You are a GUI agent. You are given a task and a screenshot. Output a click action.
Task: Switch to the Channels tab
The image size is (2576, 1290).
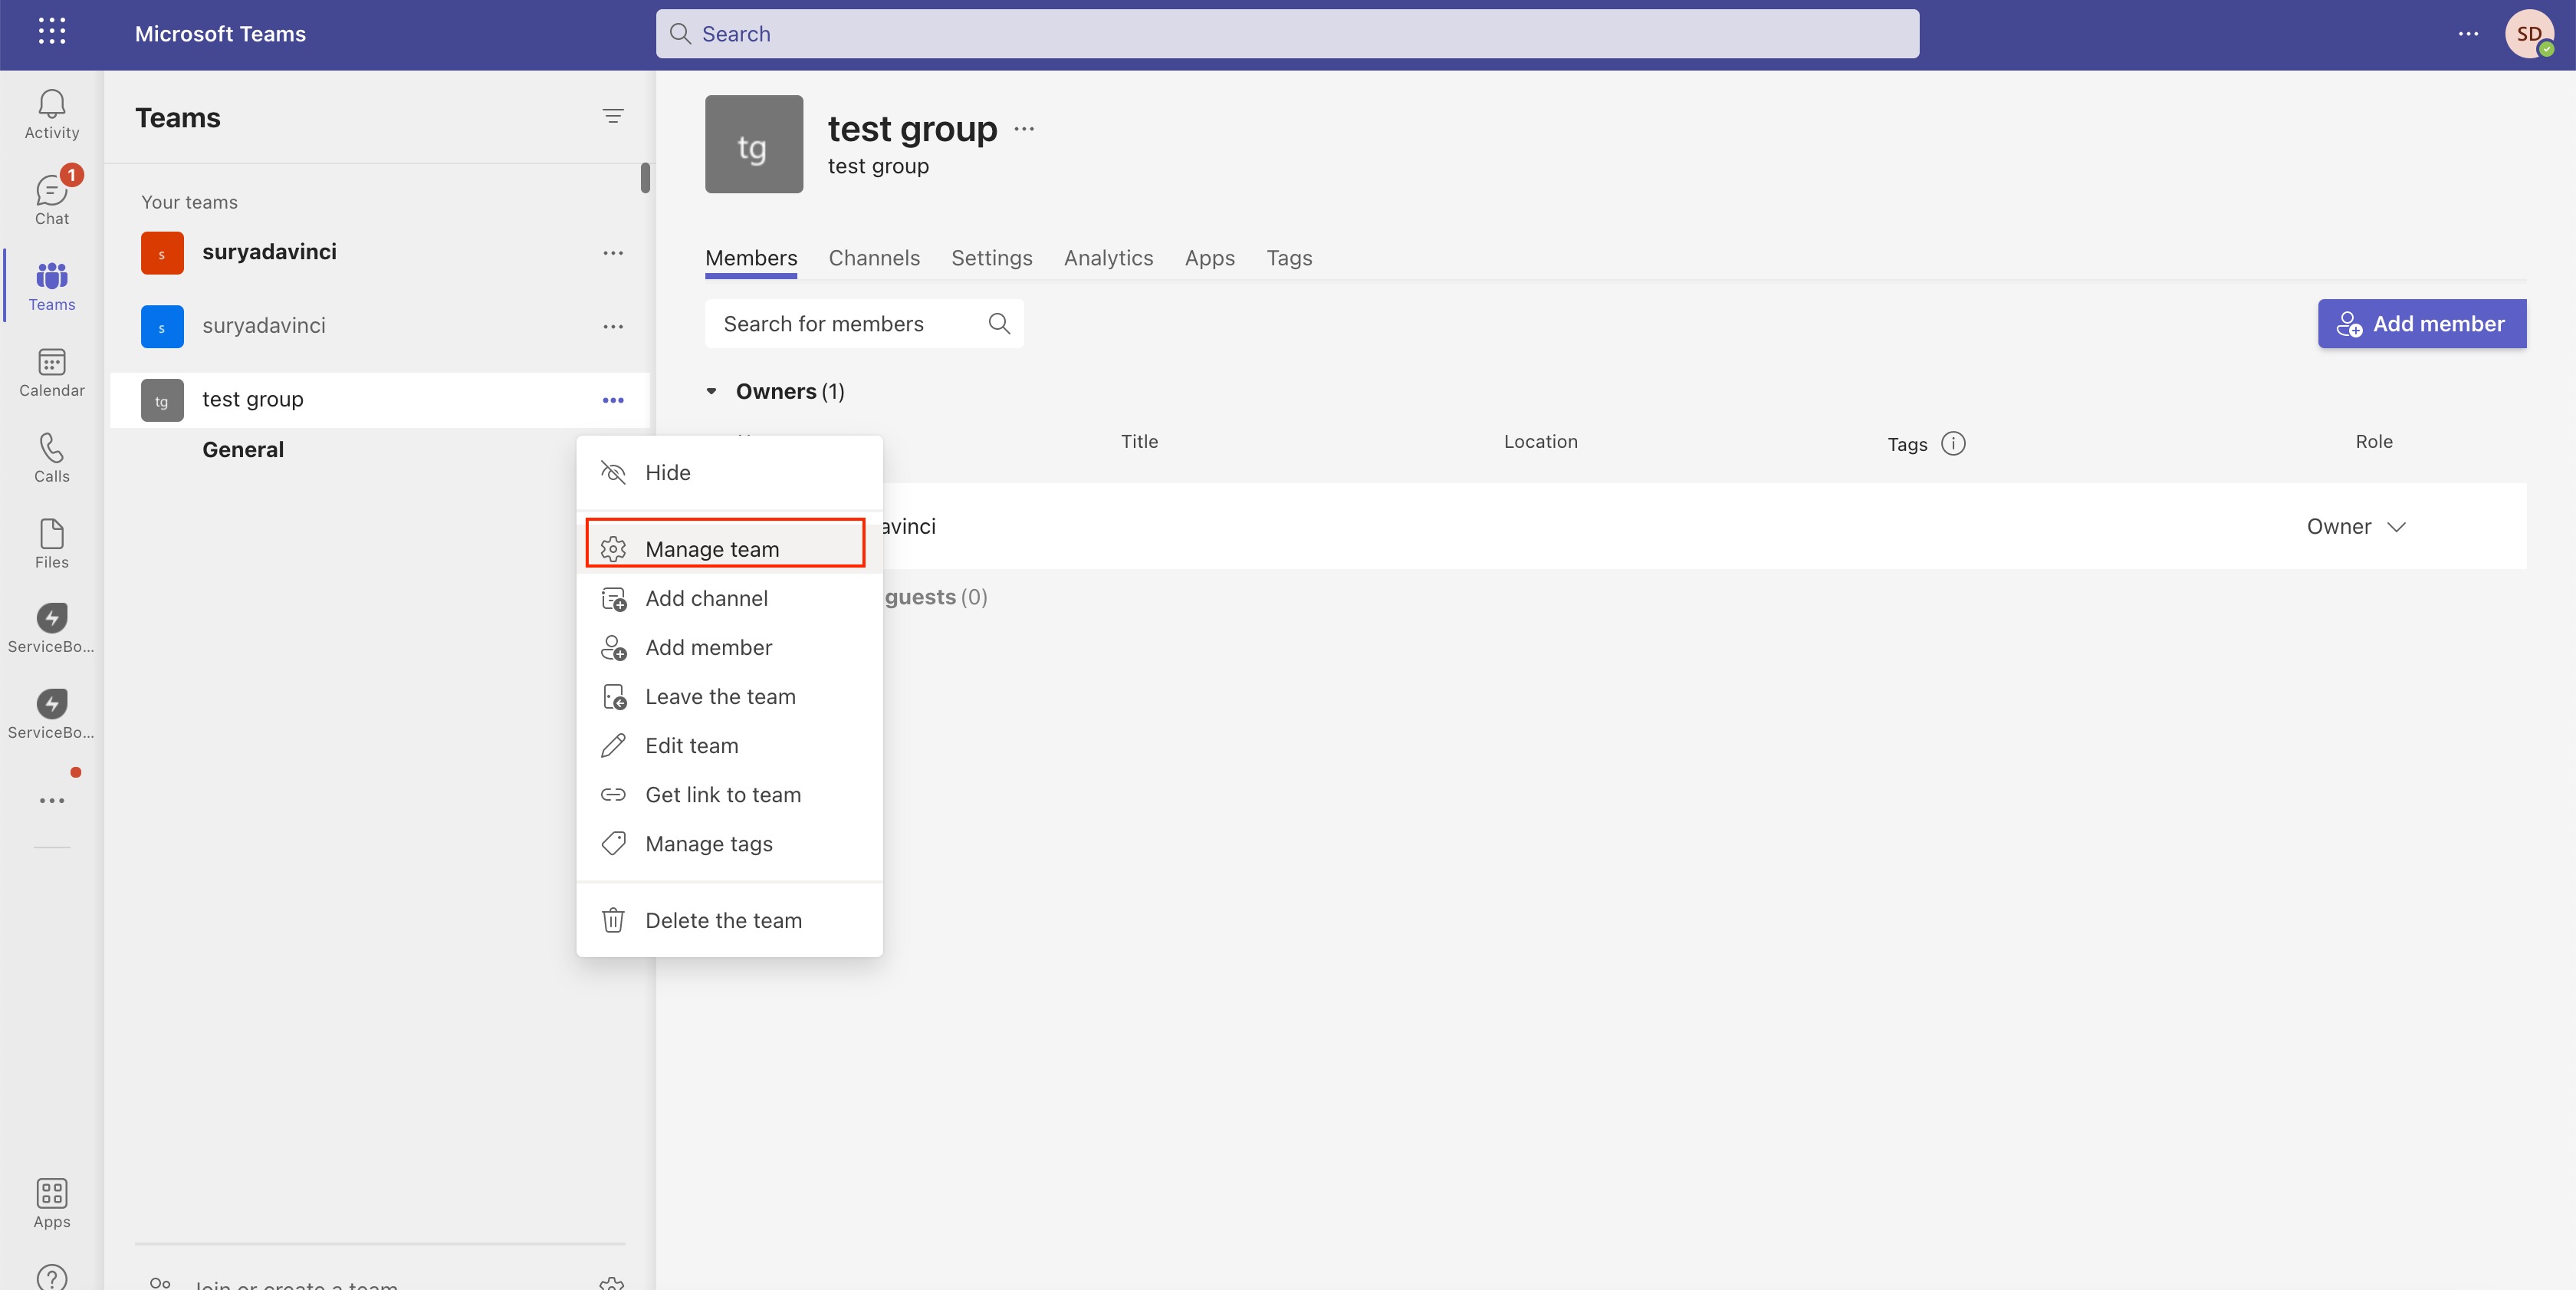tap(873, 258)
